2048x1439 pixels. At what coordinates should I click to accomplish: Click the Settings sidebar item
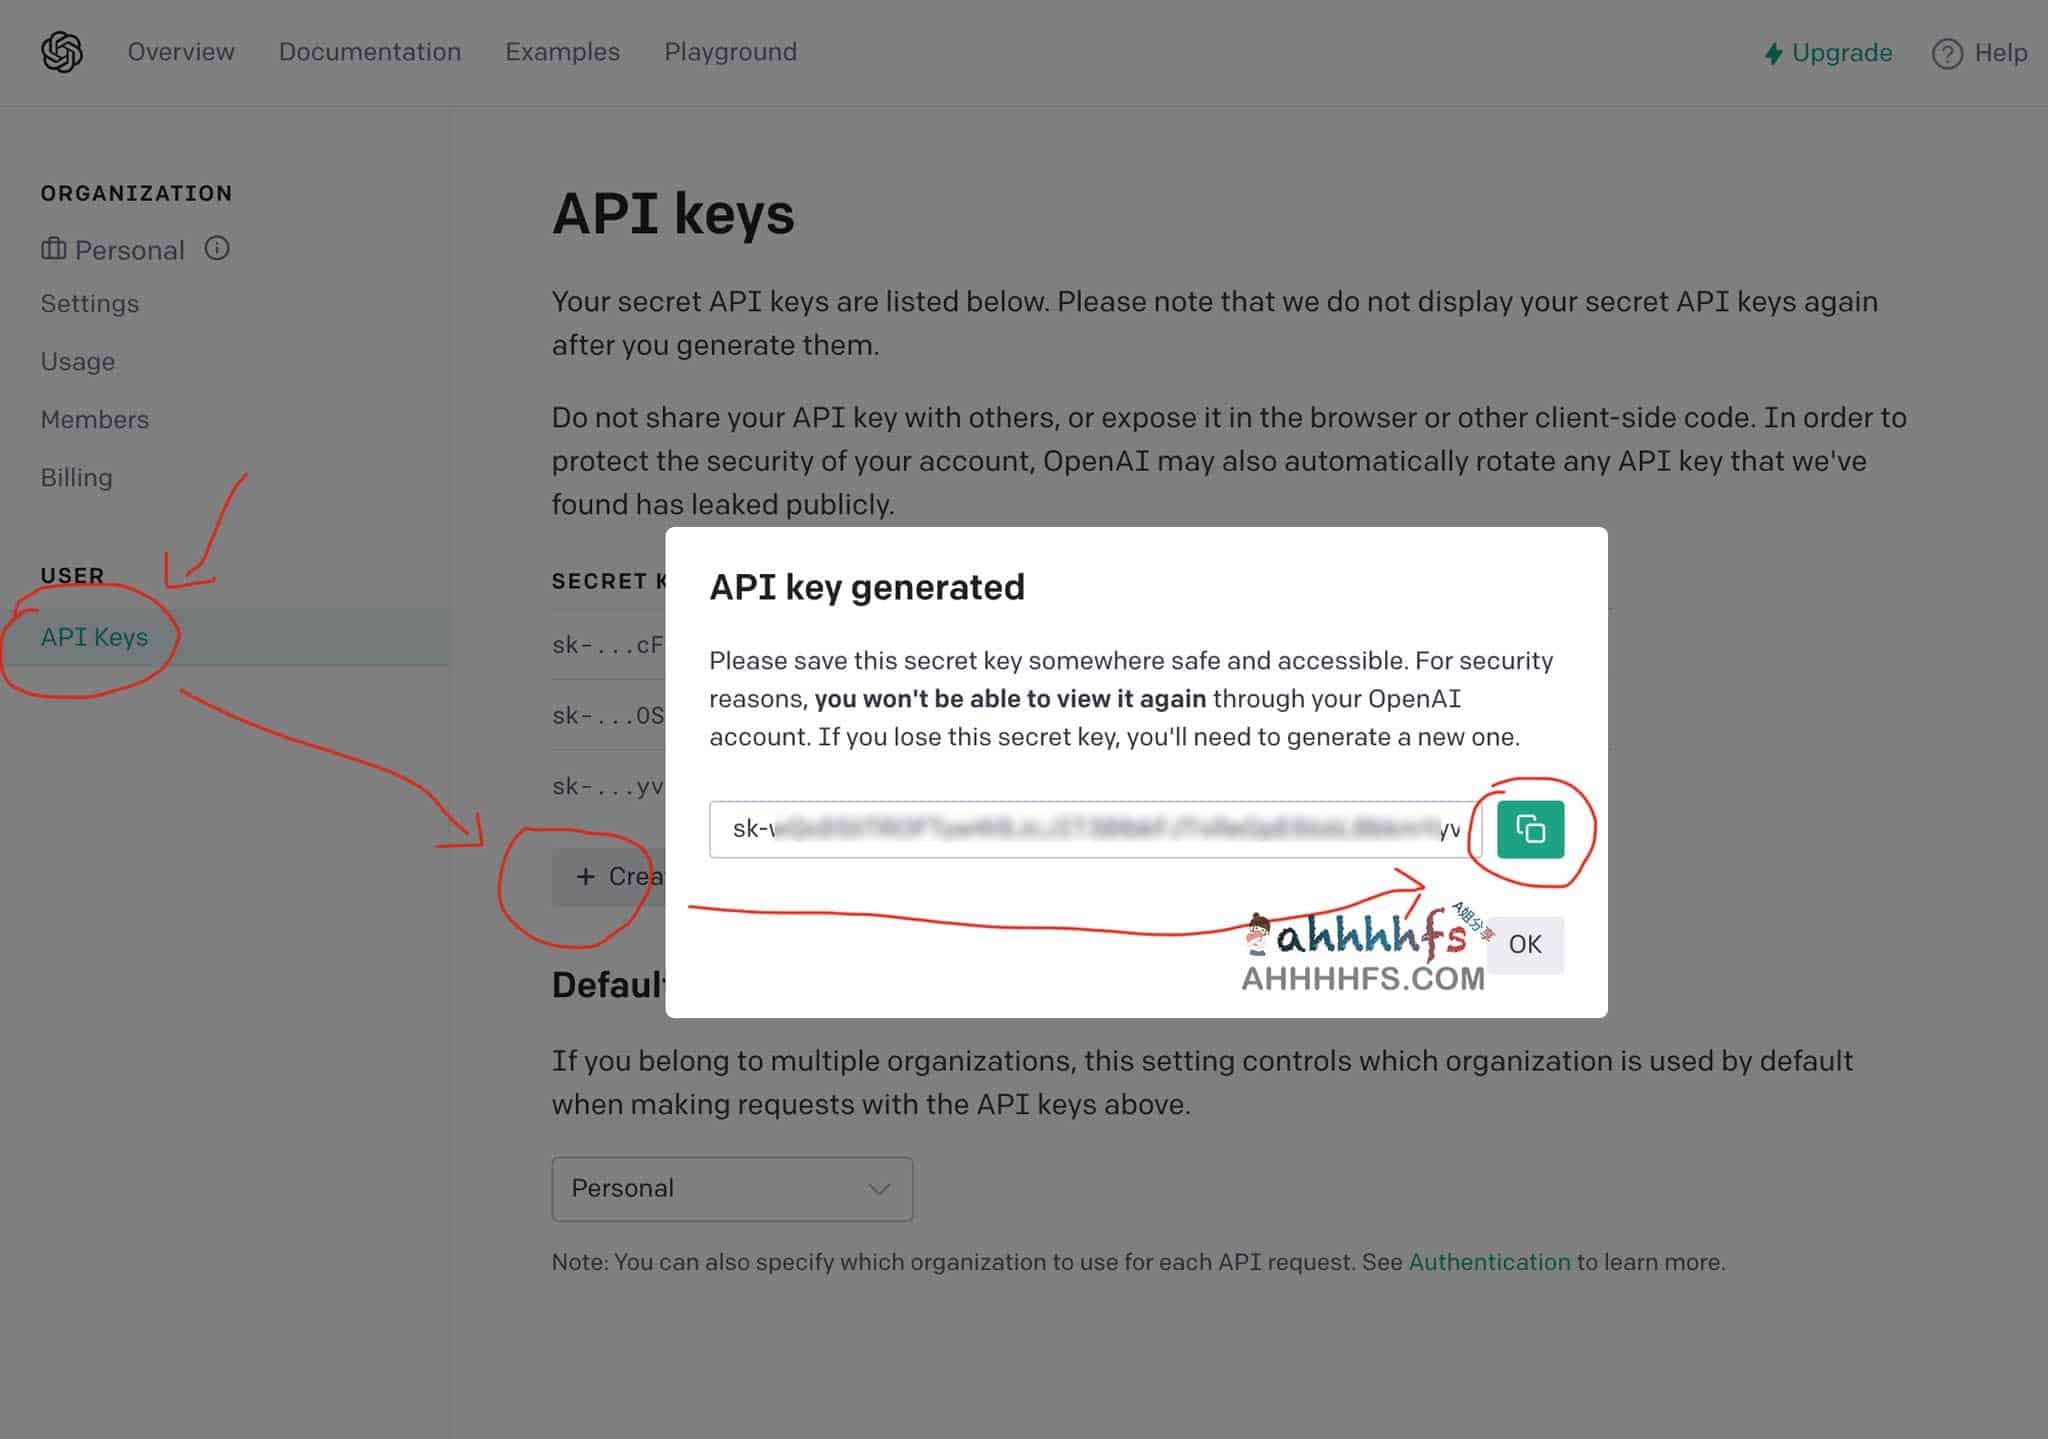coord(90,304)
